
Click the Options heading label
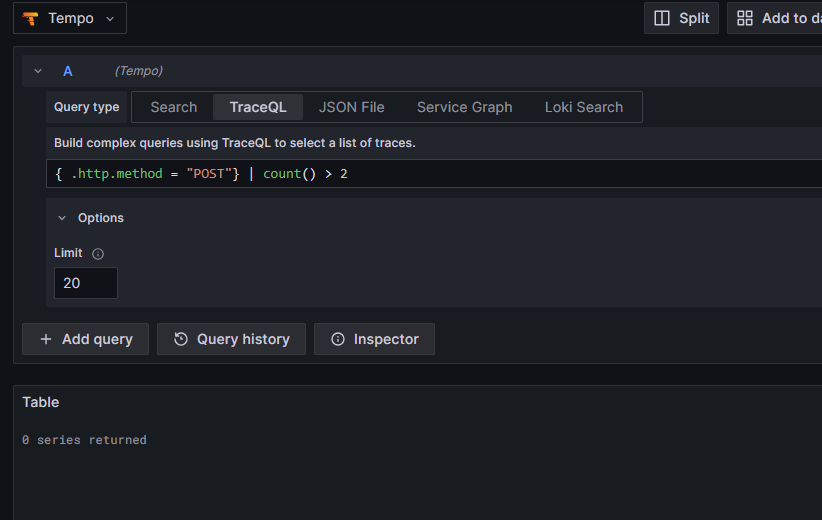tap(101, 218)
